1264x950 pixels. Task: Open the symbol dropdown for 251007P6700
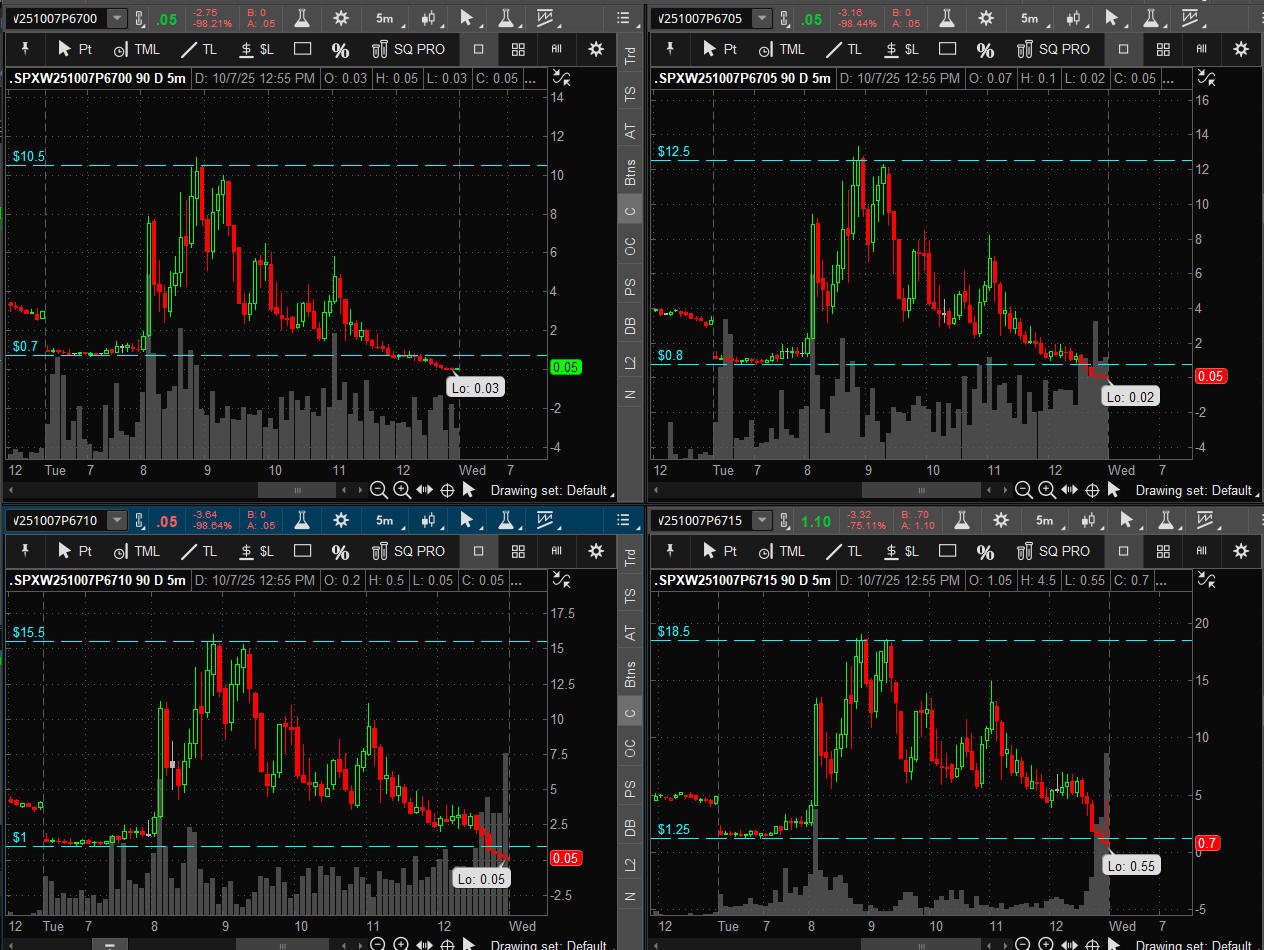coord(117,18)
